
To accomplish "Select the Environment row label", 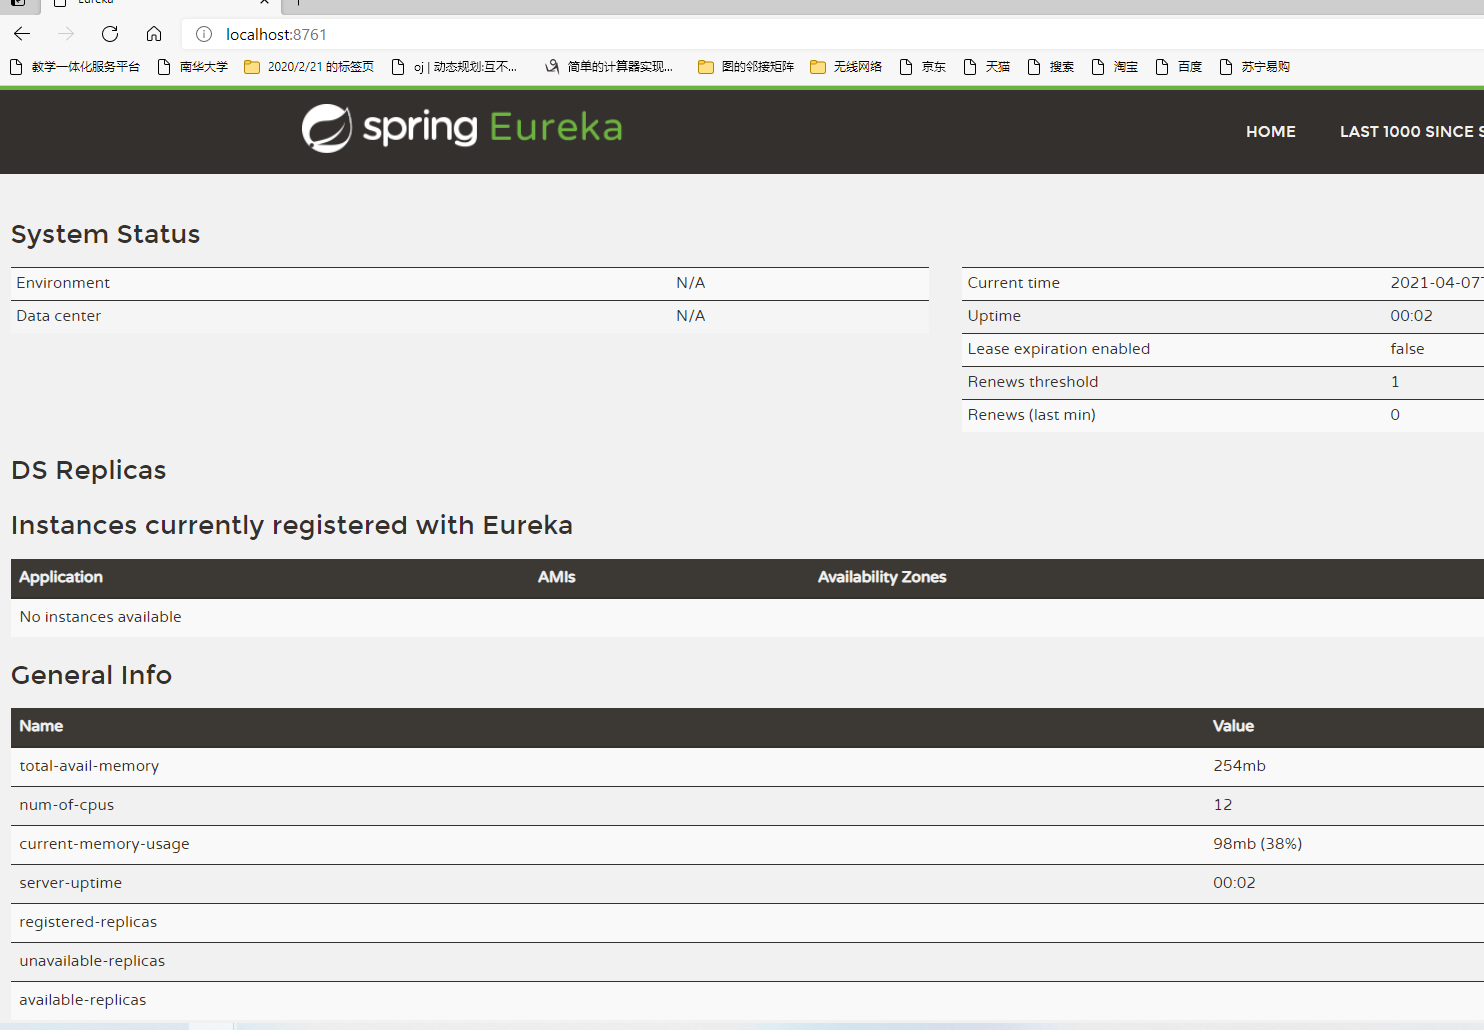I will pyautogui.click(x=63, y=283).
